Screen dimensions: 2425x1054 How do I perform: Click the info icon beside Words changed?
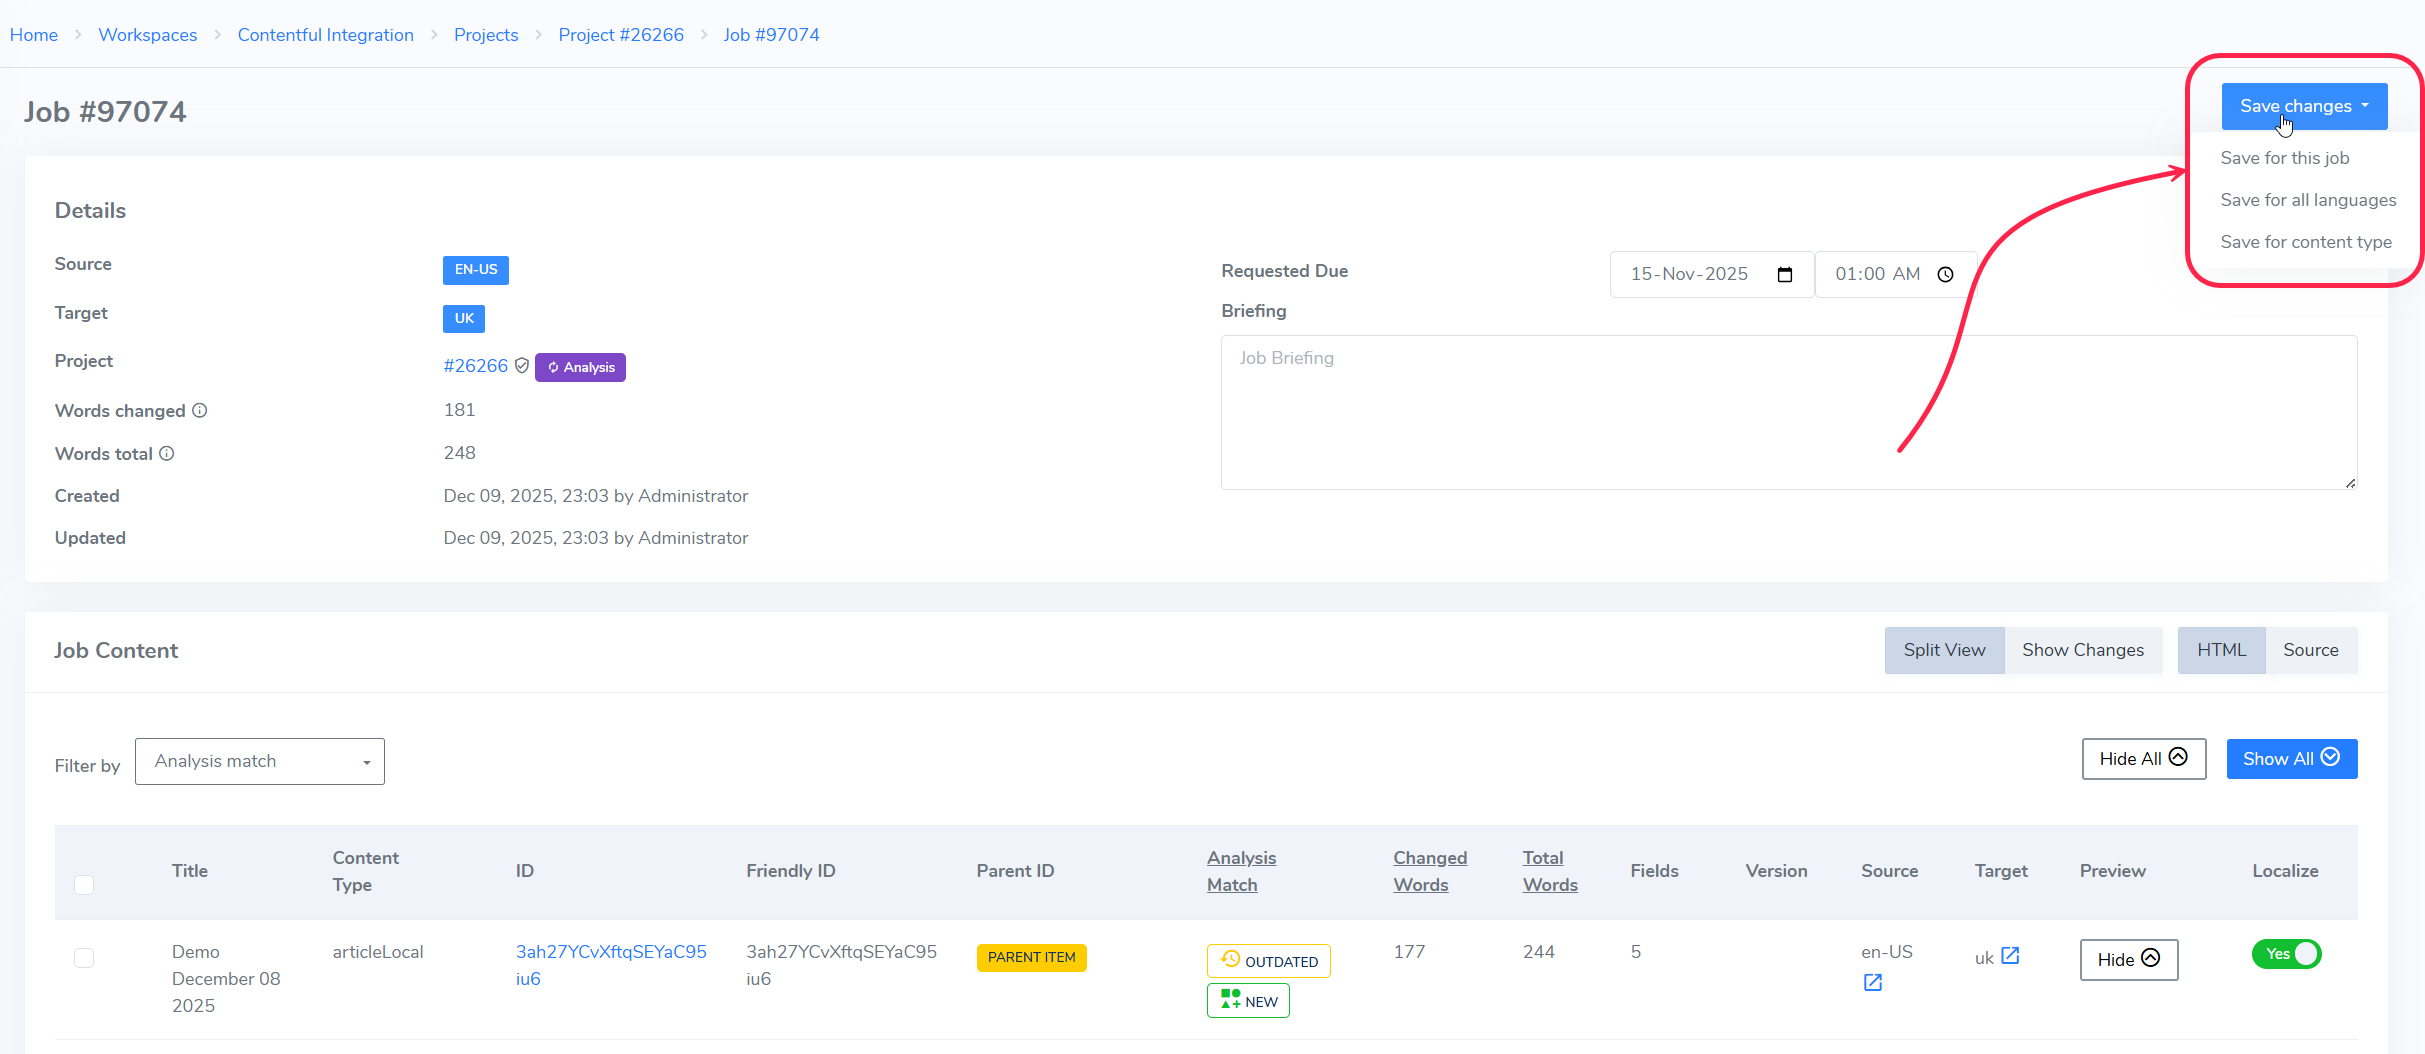pos(200,410)
